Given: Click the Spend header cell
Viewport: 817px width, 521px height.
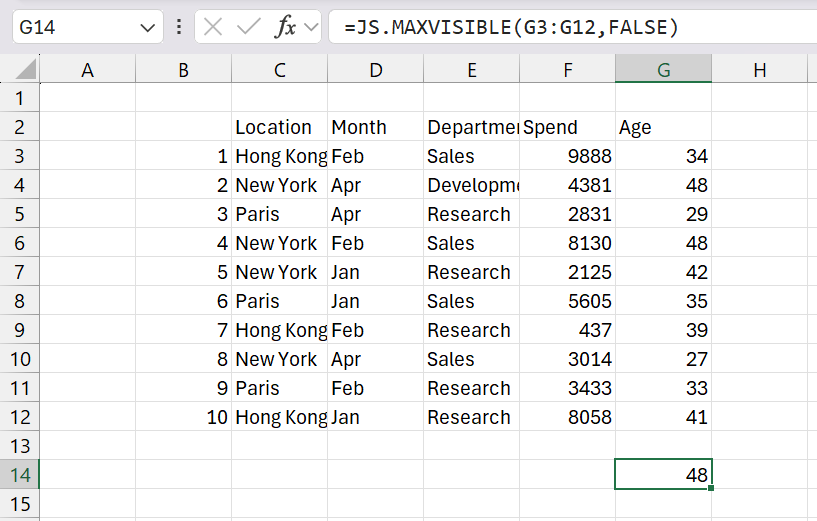Looking at the screenshot, I should (567, 127).
